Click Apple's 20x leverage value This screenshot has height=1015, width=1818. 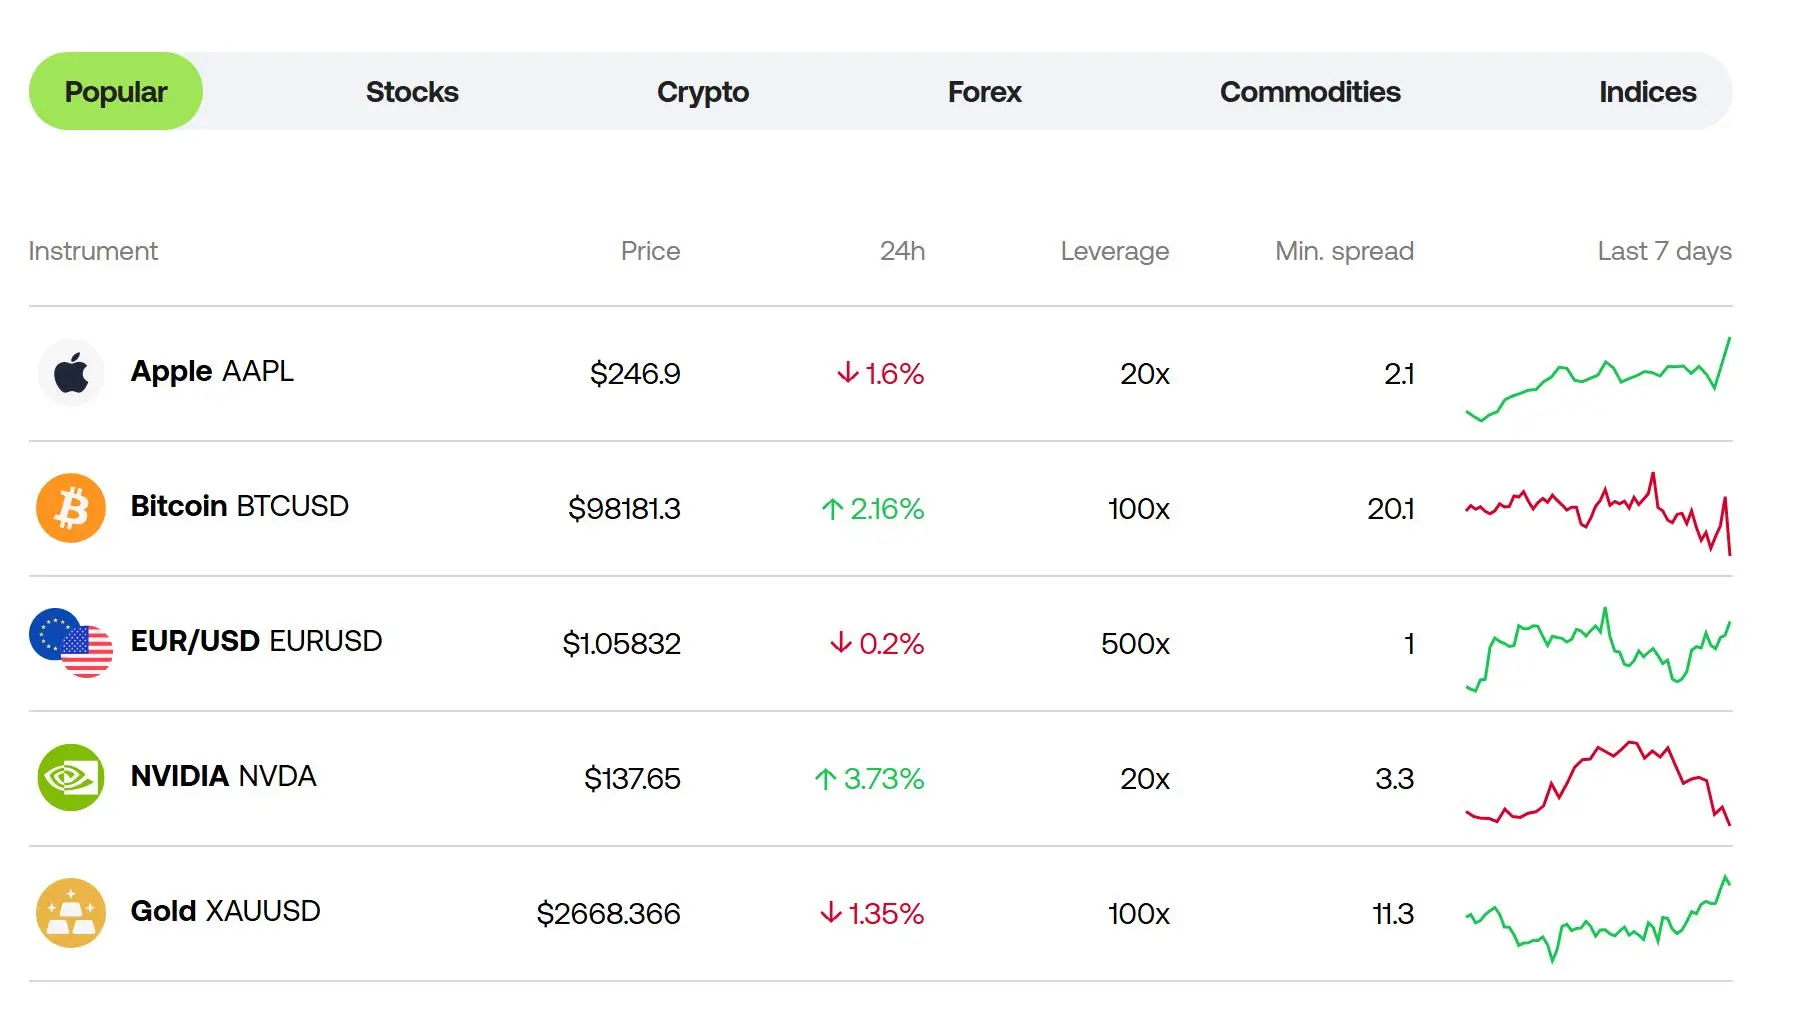1145,374
